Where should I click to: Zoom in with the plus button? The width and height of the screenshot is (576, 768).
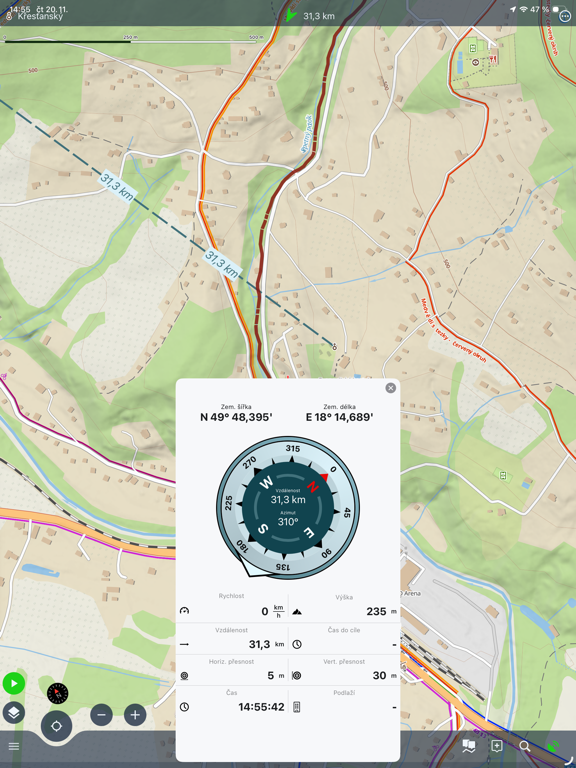coord(135,715)
